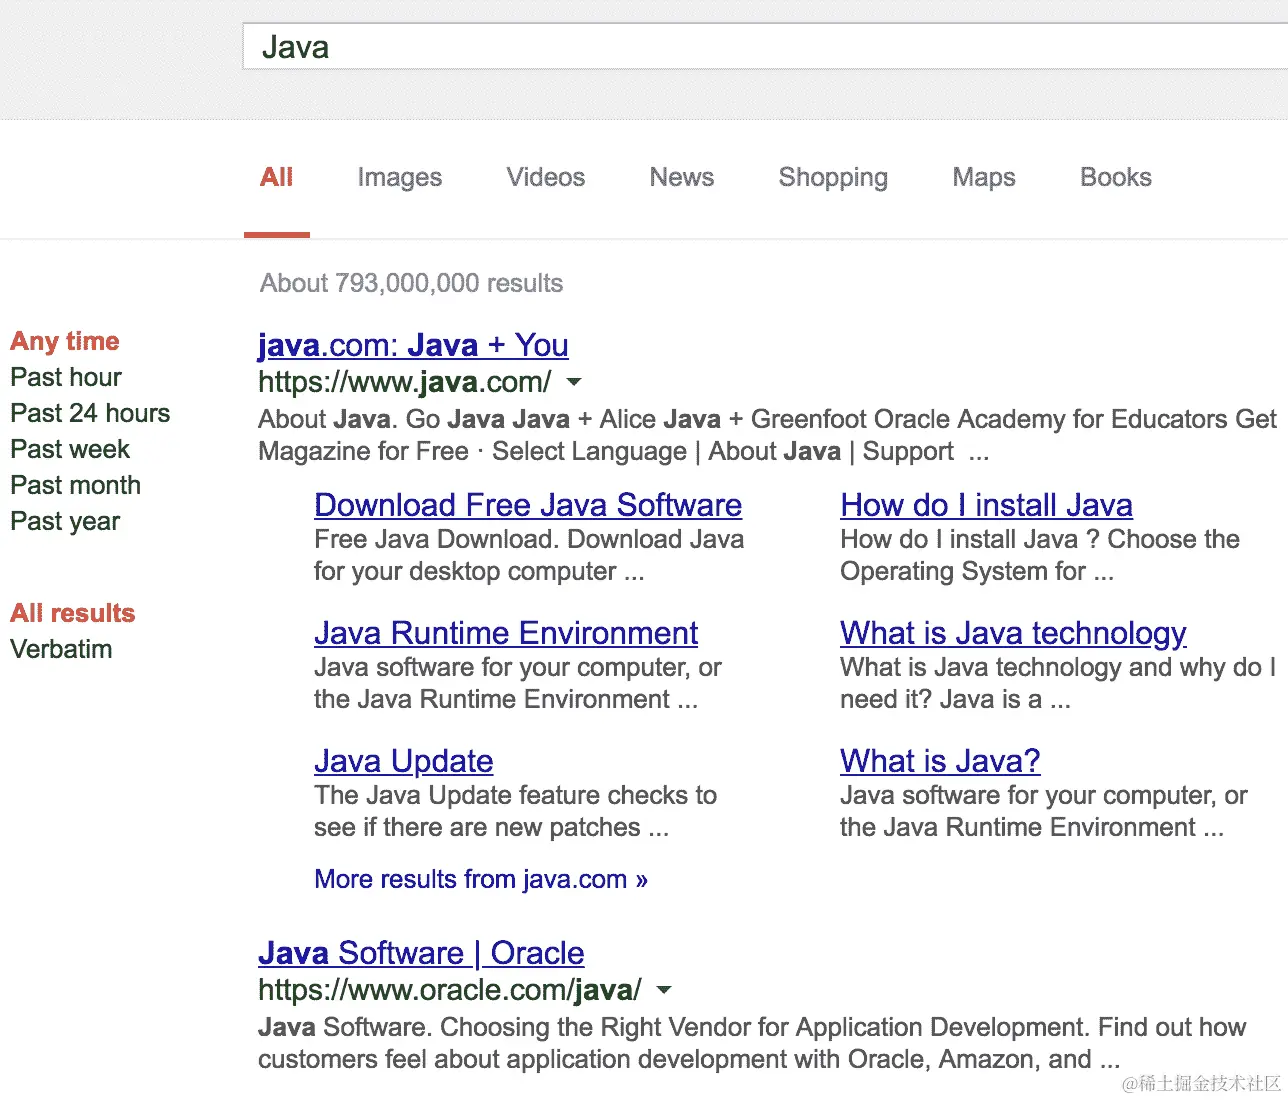The width and height of the screenshot is (1288, 1100).
Task: Open Download Free Java Software link
Action: [x=528, y=505]
